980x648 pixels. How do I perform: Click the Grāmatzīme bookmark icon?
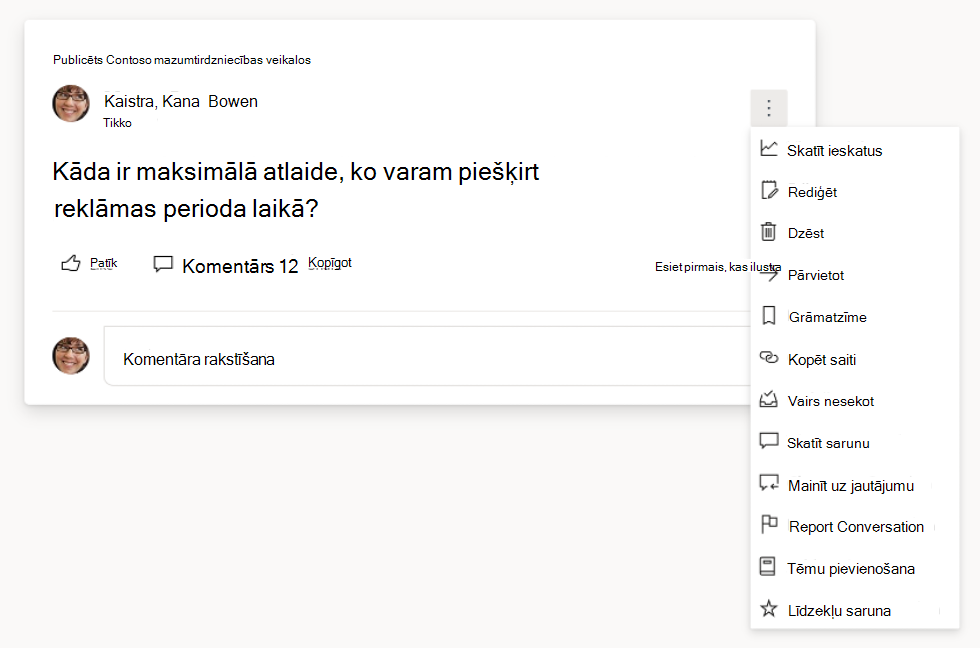[769, 316]
